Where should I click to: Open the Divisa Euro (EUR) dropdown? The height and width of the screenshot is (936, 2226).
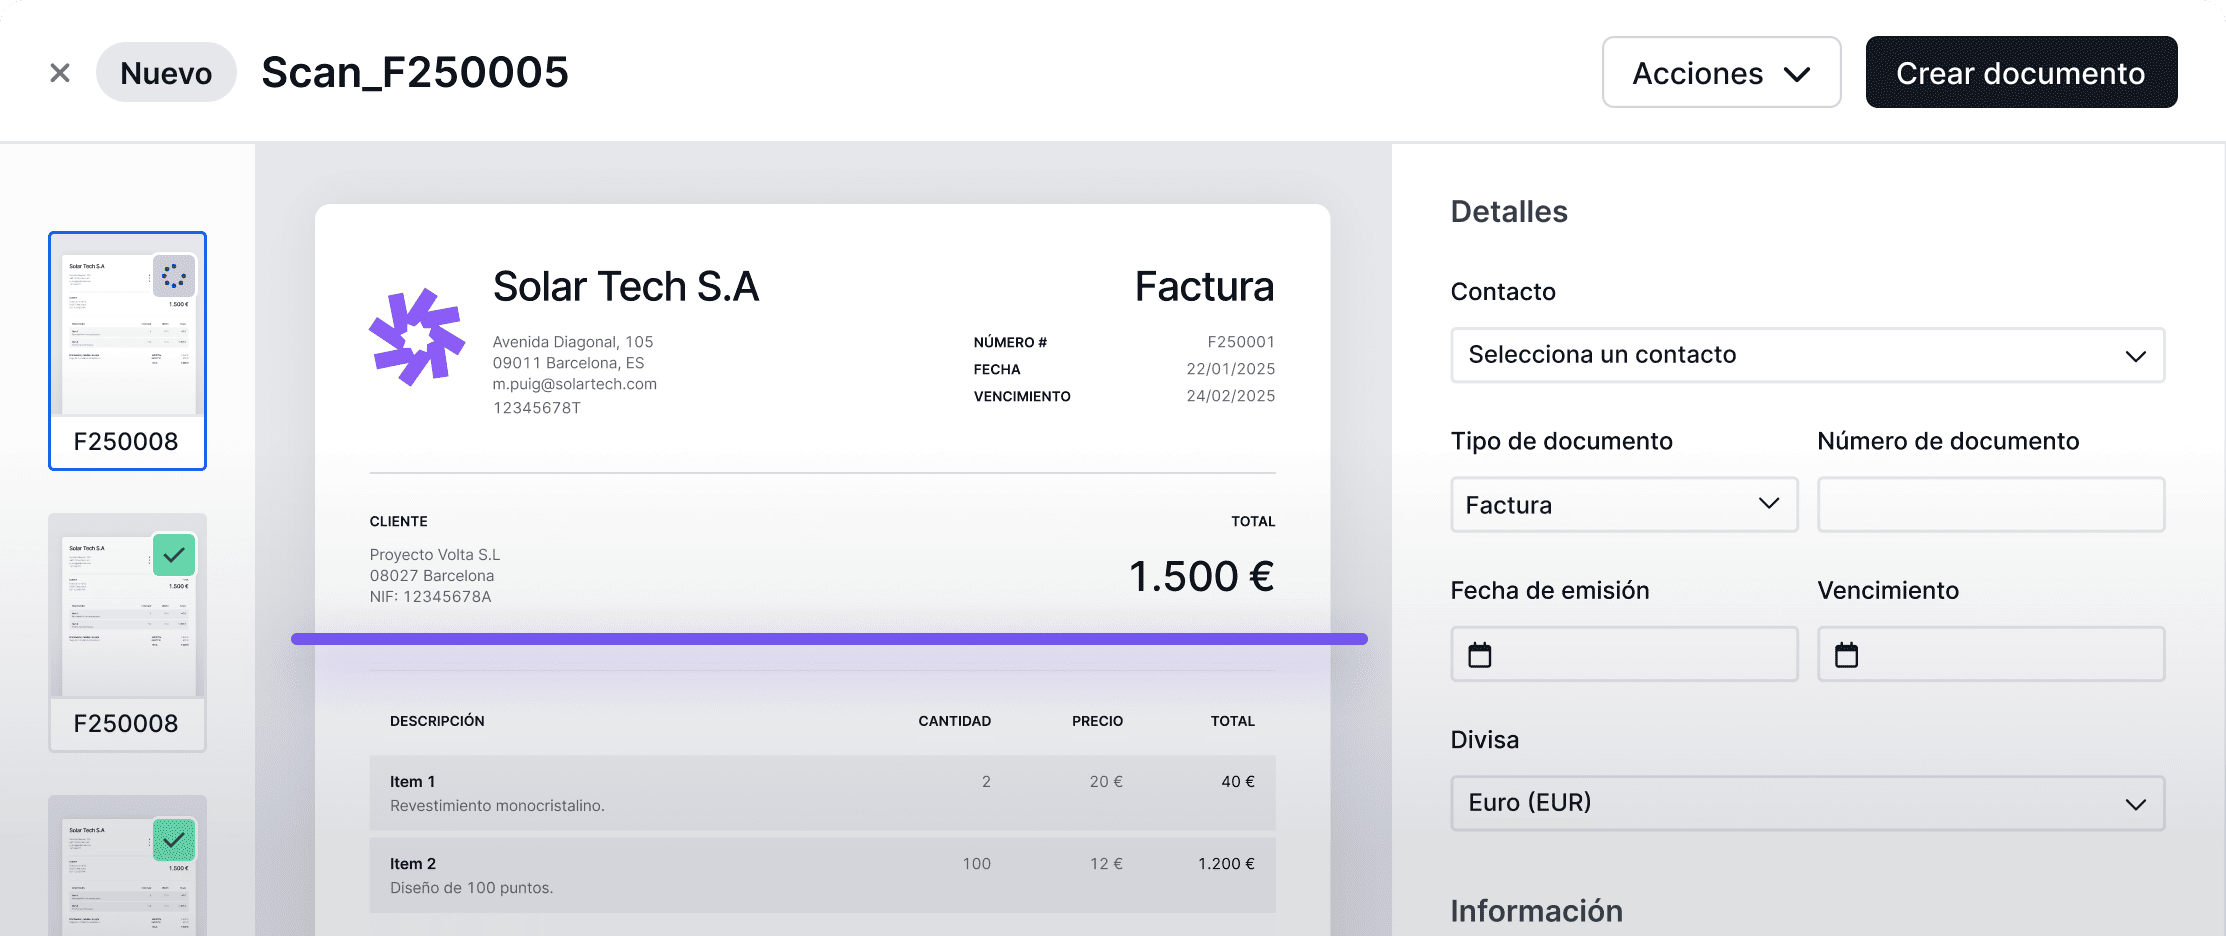point(1807,803)
